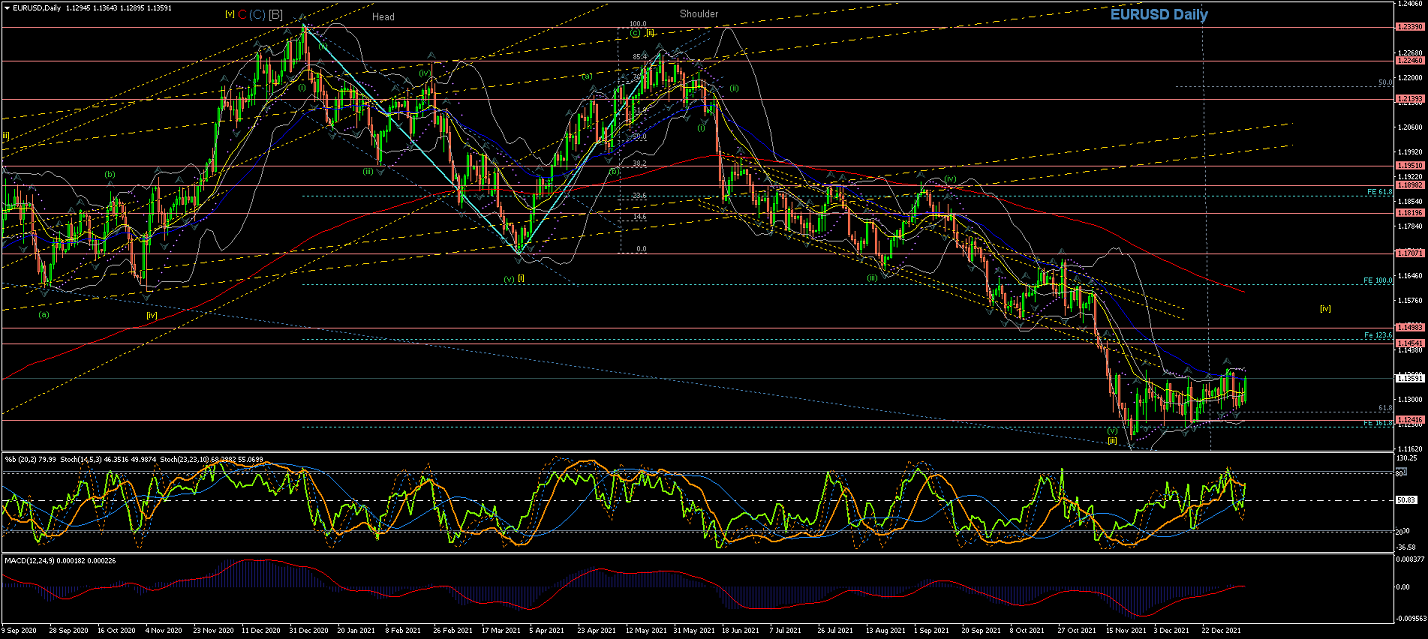The width and height of the screenshot is (1428, 639).
Task: Select the 1.22460 price level tag
Action: click(x=1409, y=61)
